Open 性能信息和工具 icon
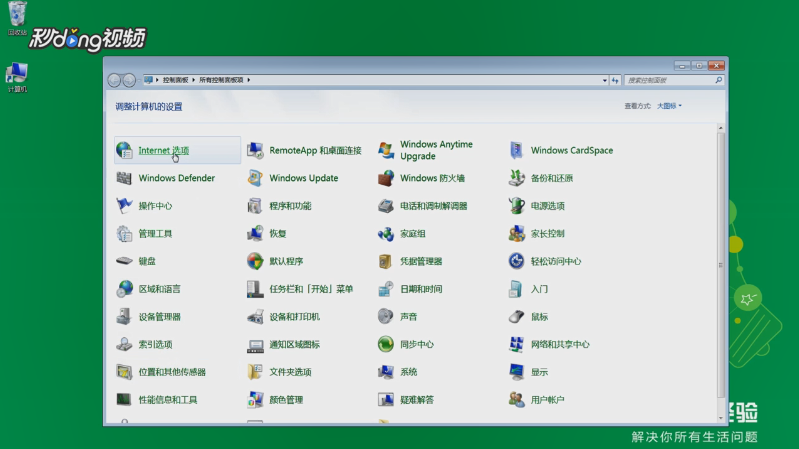Screen dimensions: 799x449 [x=124, y=400]
